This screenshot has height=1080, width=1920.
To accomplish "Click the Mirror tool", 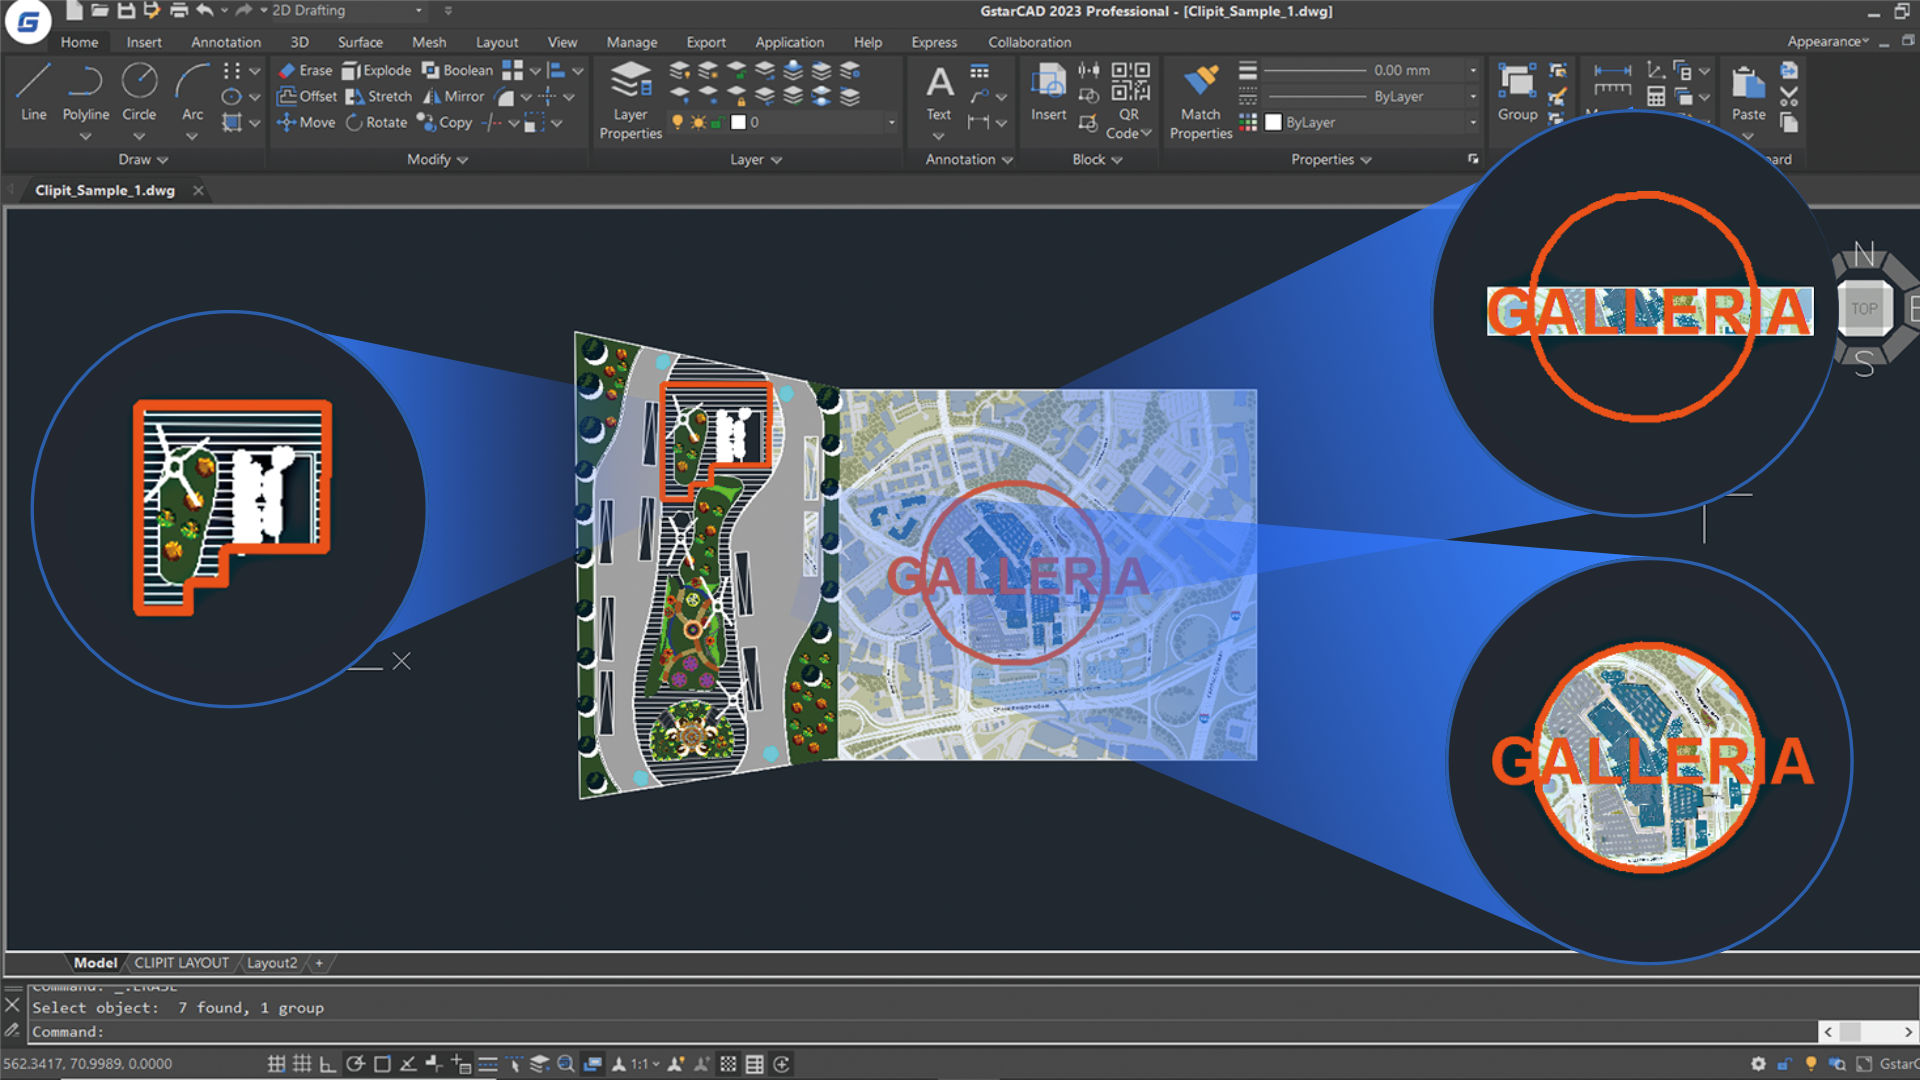I will pyautogui.click(x=453, y=96).
